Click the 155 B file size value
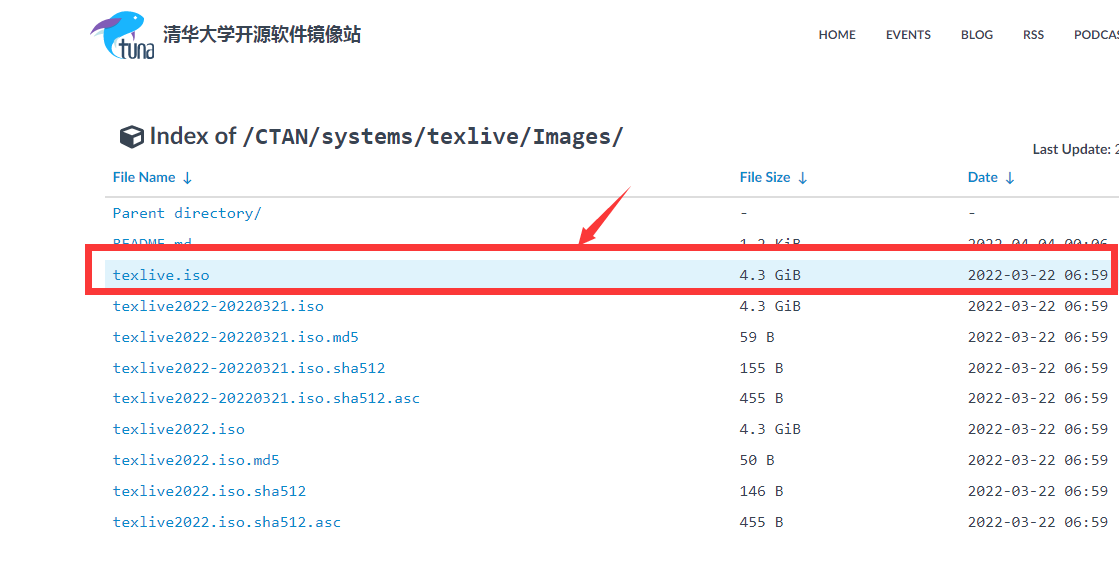The width and height of the screenshot is (1119, 584). tap(761, 368)
